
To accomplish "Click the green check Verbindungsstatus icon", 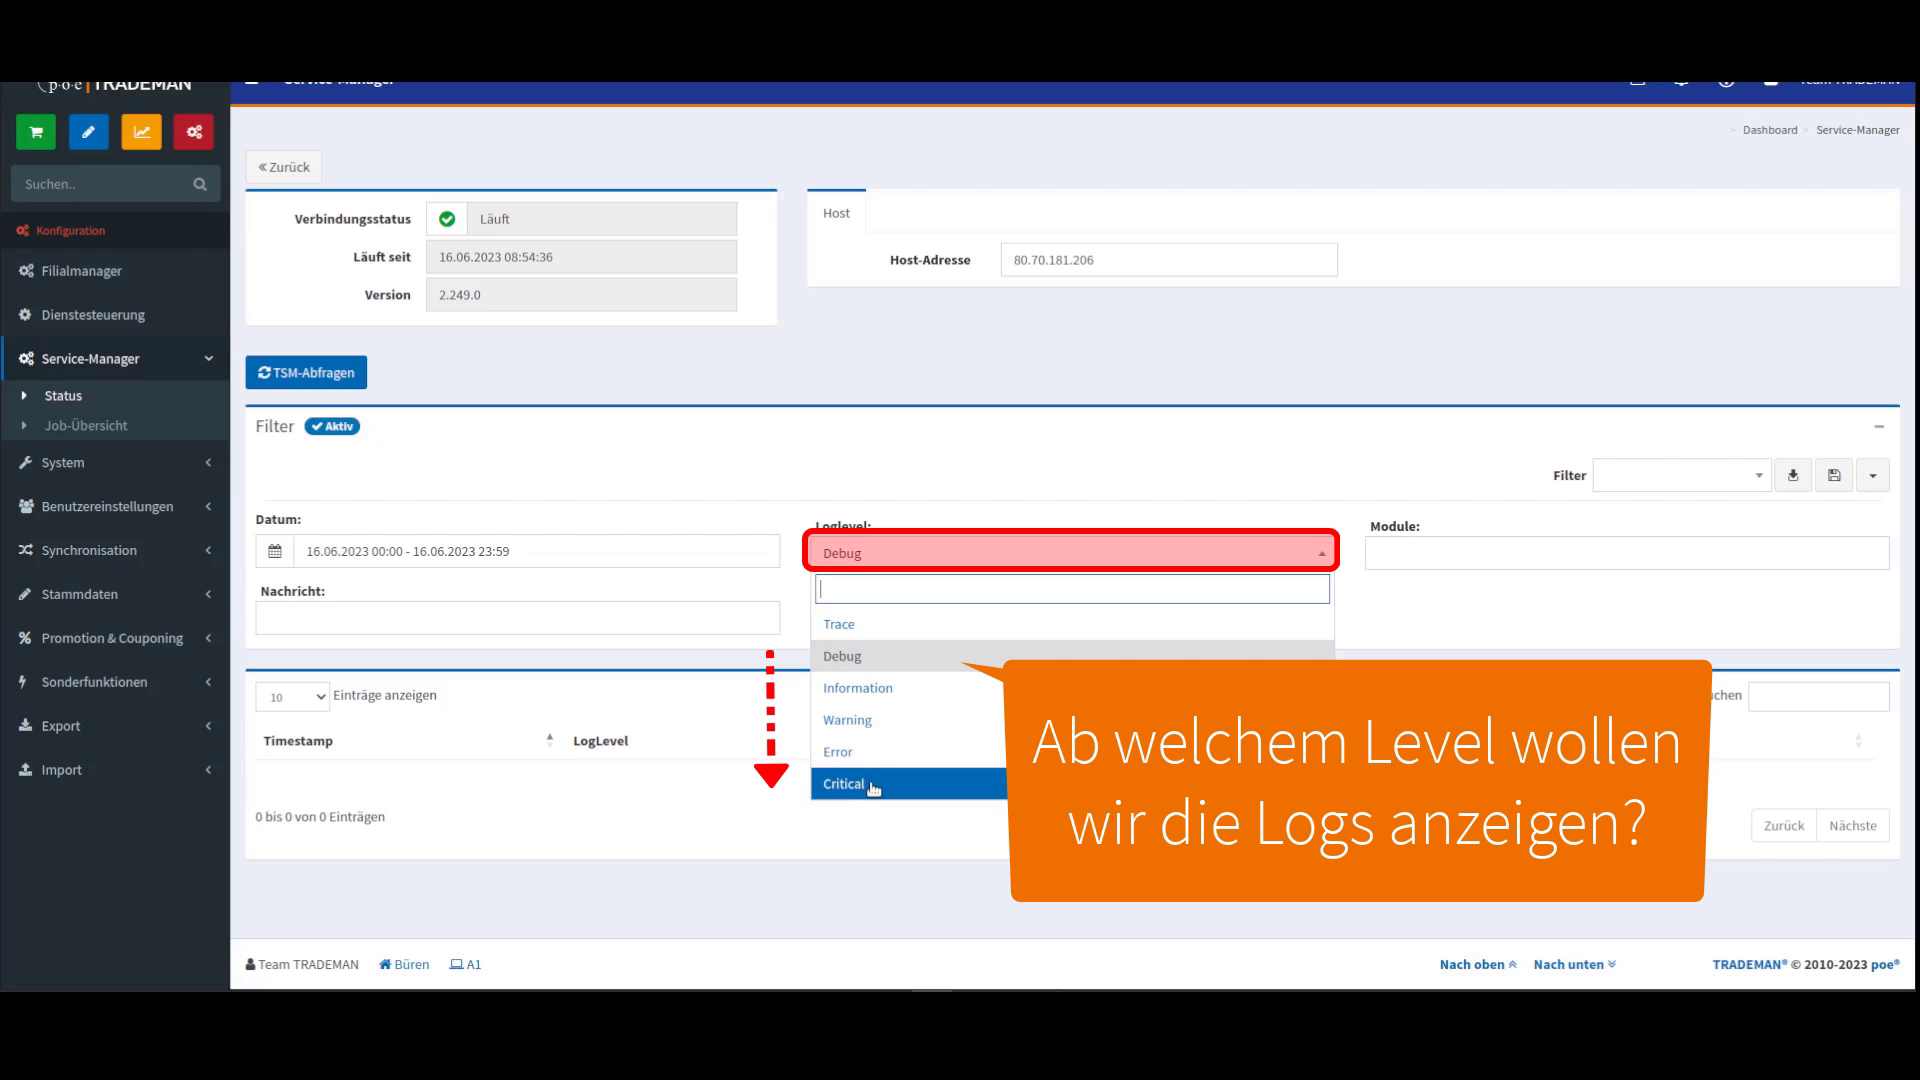I will (x=447, y=219).
